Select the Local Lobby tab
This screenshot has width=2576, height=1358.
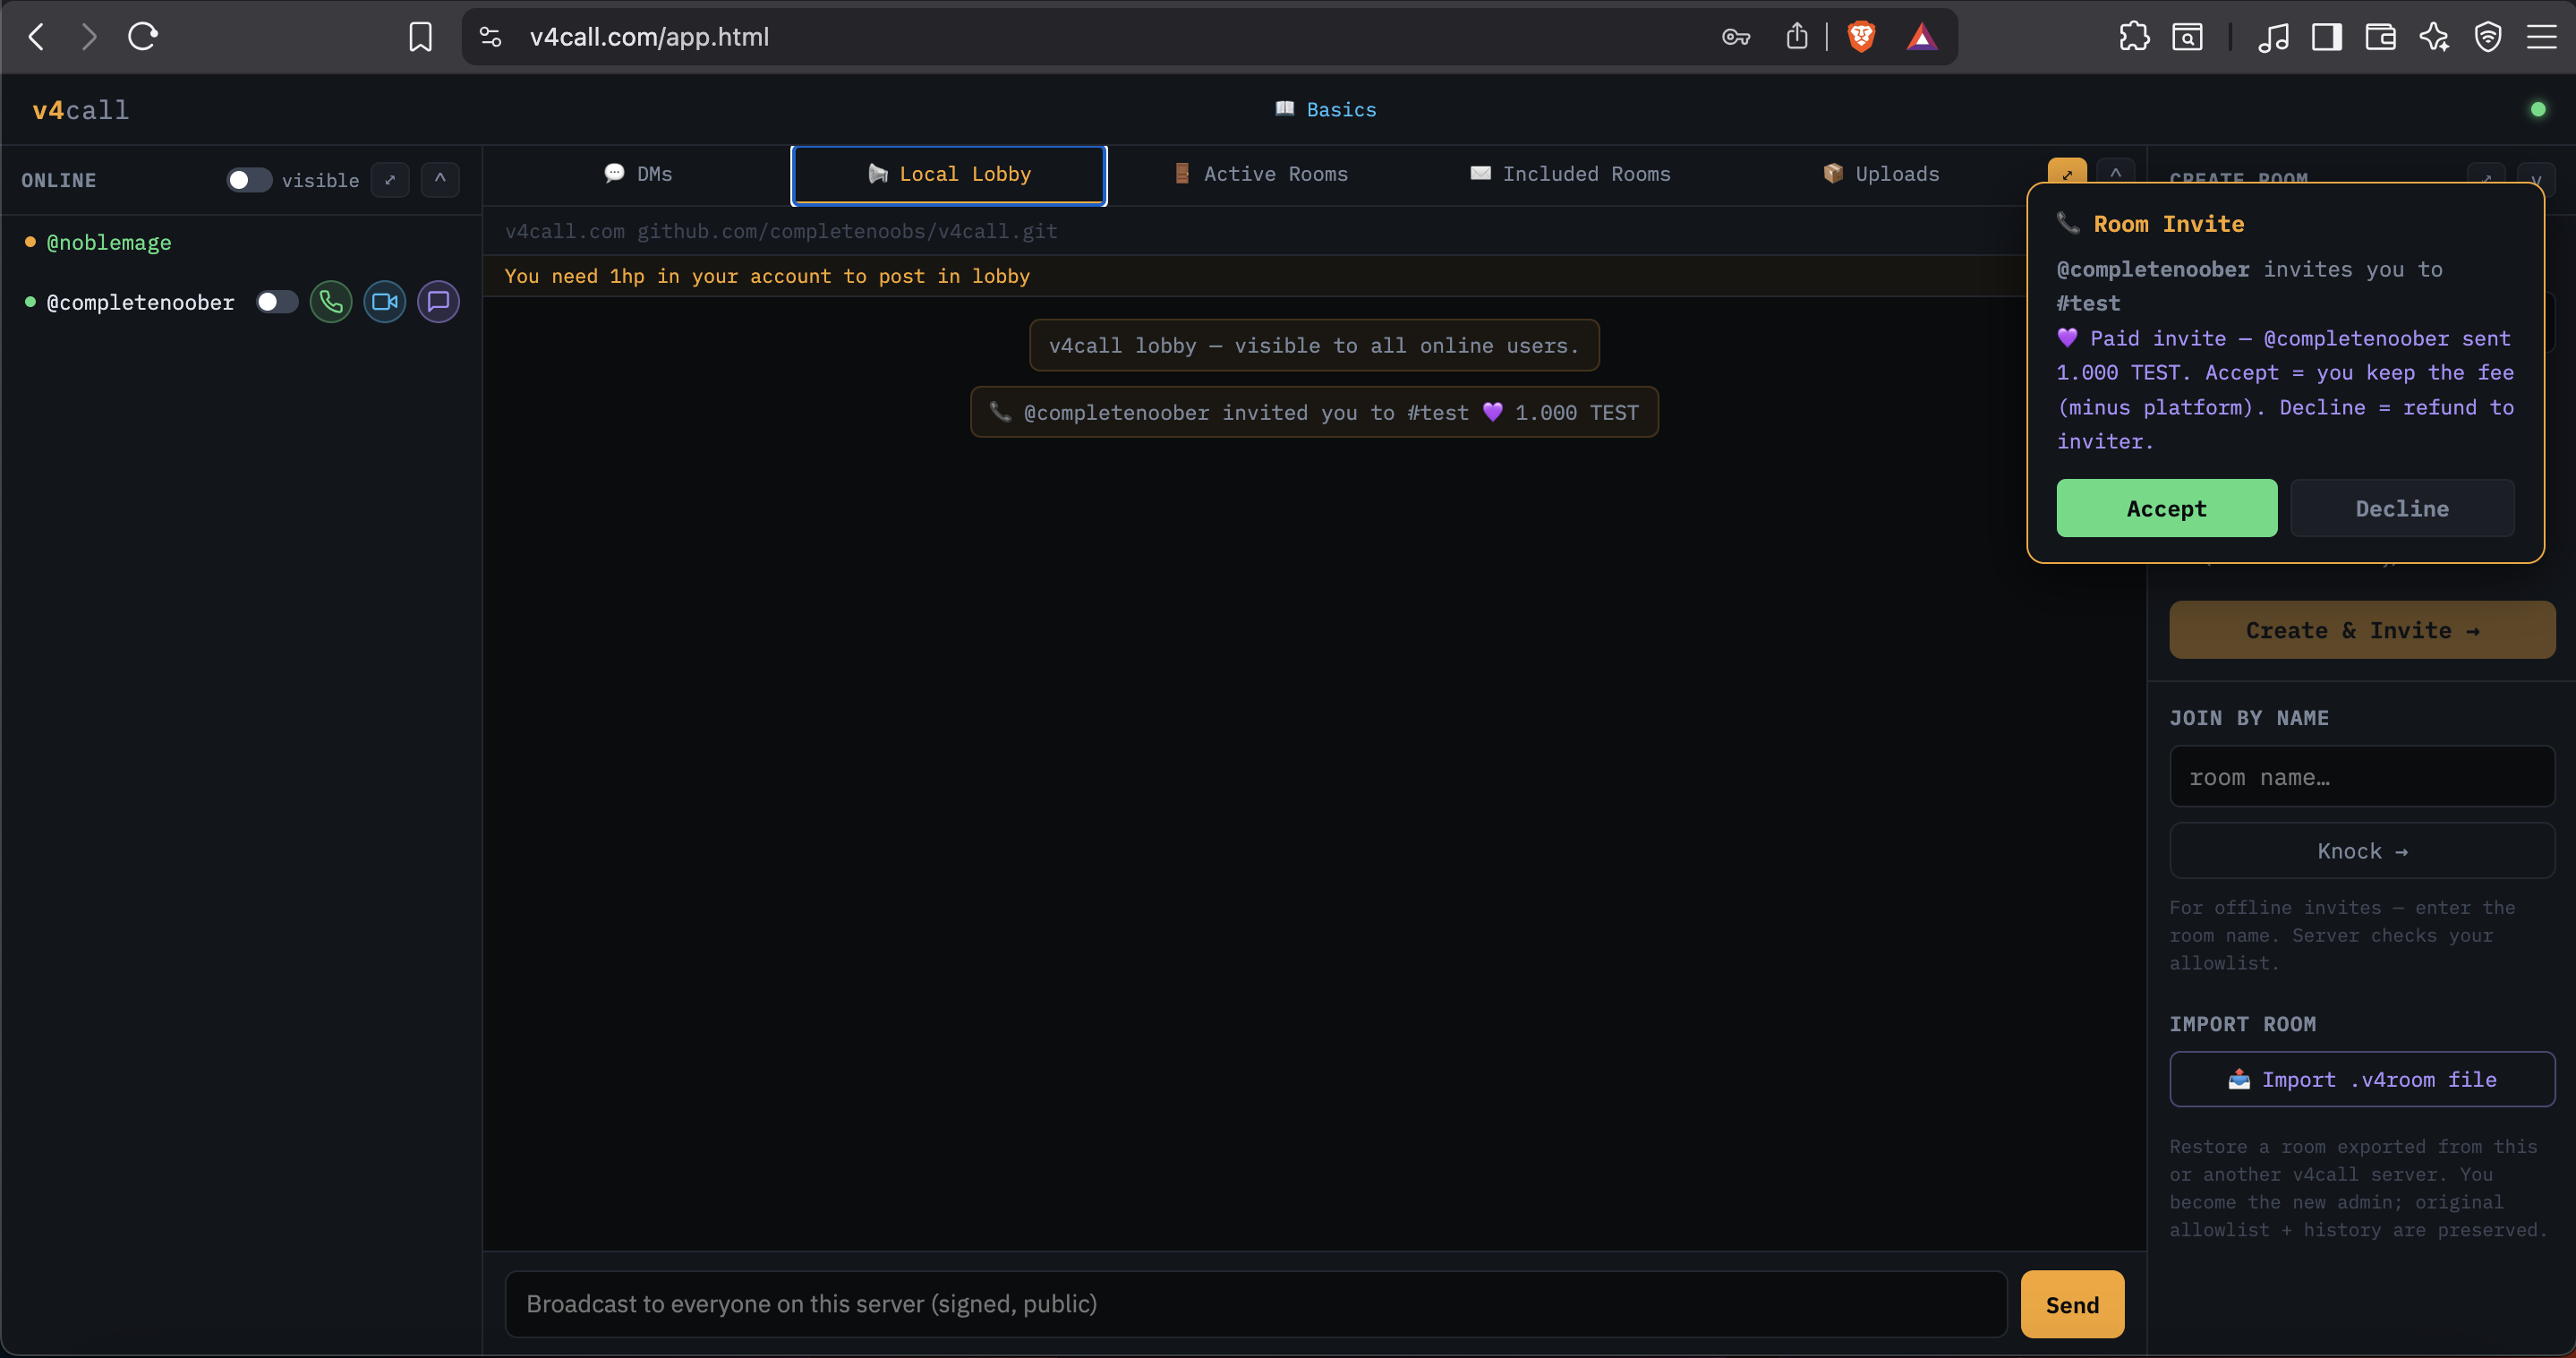pos(949,175)
